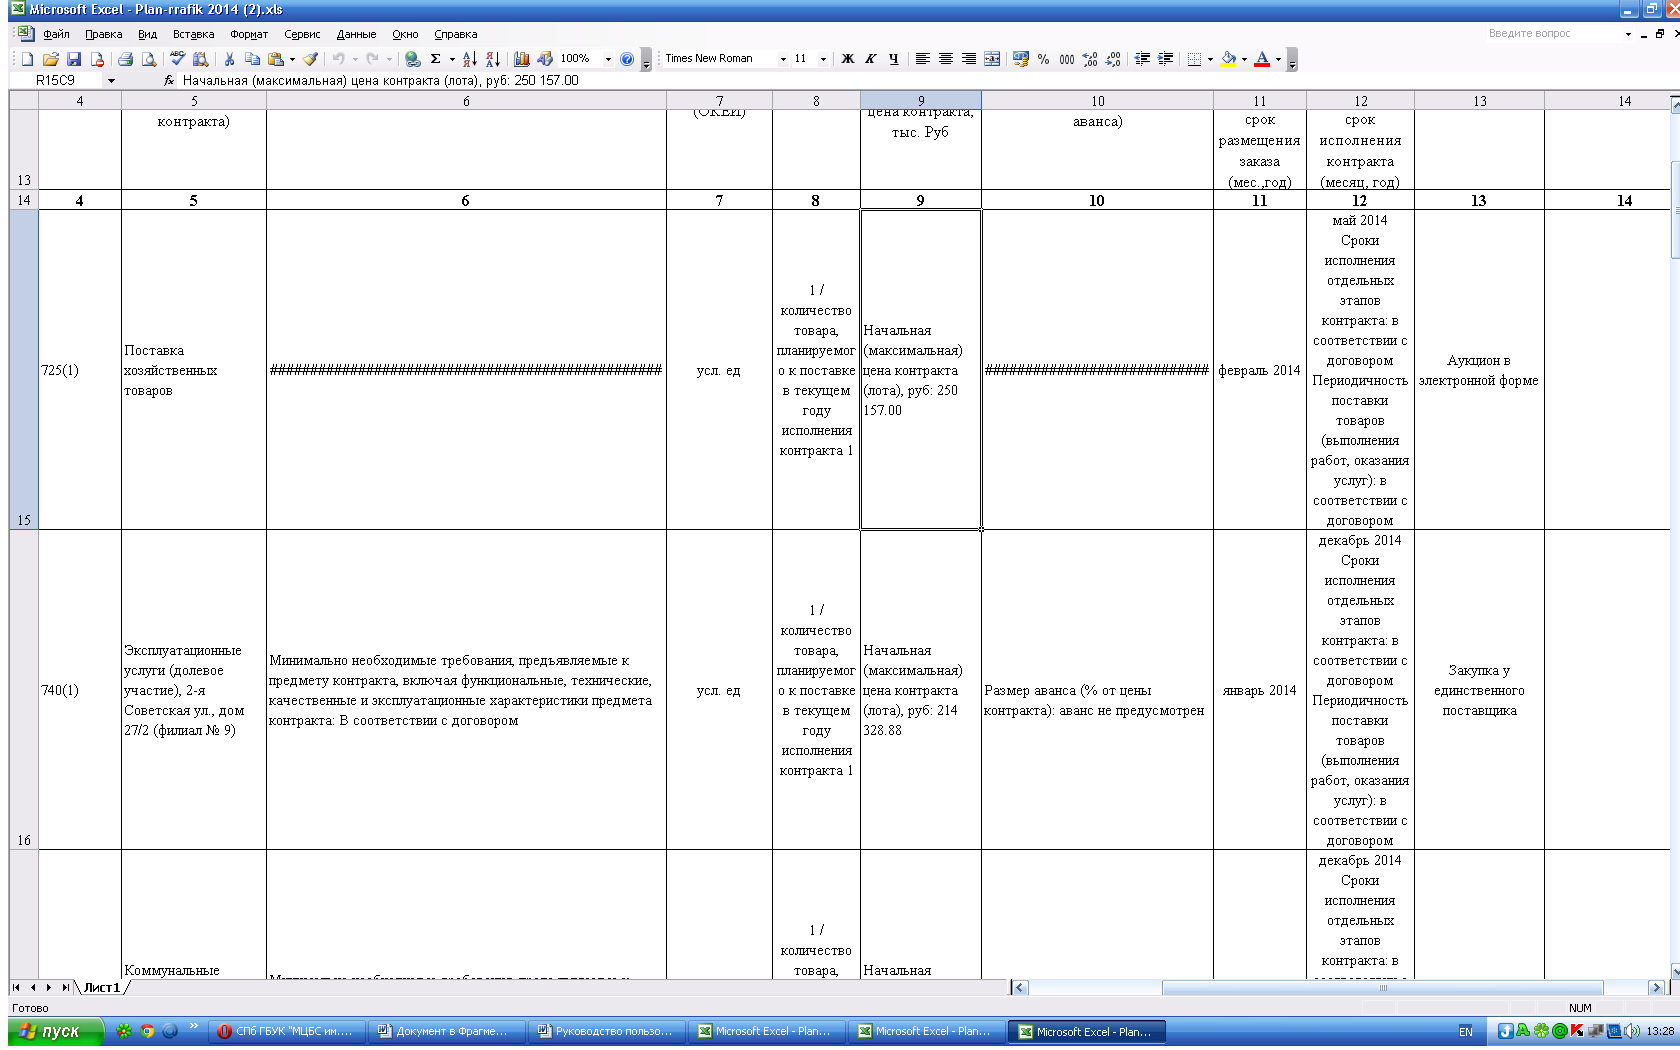Expand the Name Box dropdown next to R15C9
1680x1050 pixels.
(111, 80)
